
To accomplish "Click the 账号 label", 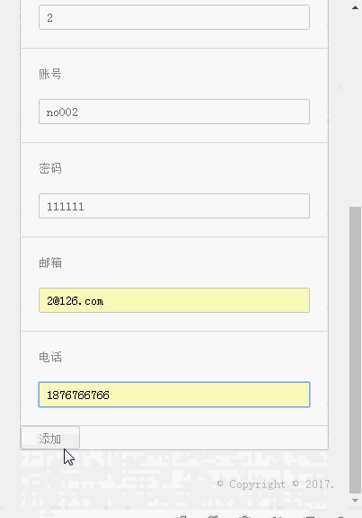I will coord(50,74).
